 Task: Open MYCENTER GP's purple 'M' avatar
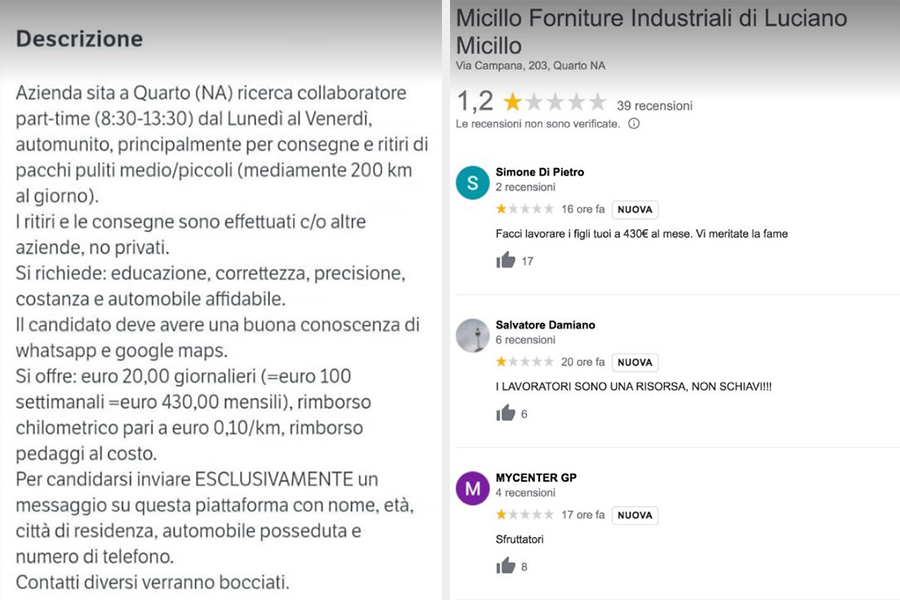tap(471, 490)
